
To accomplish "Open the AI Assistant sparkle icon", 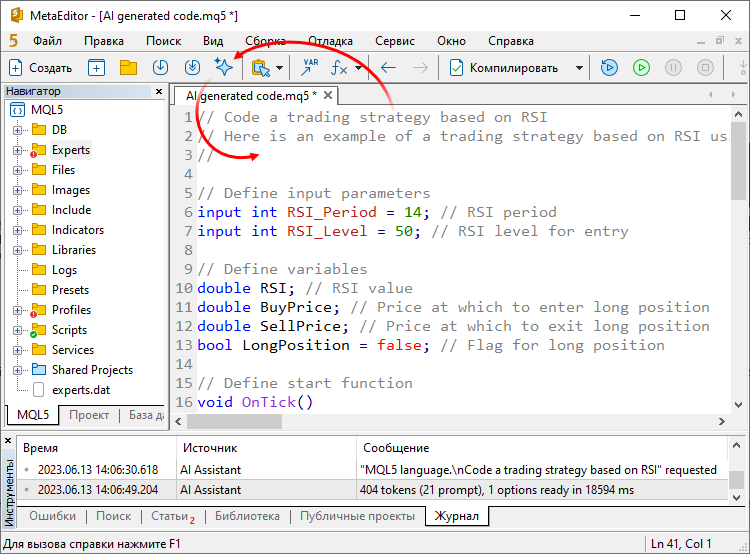I will point(223,68).
